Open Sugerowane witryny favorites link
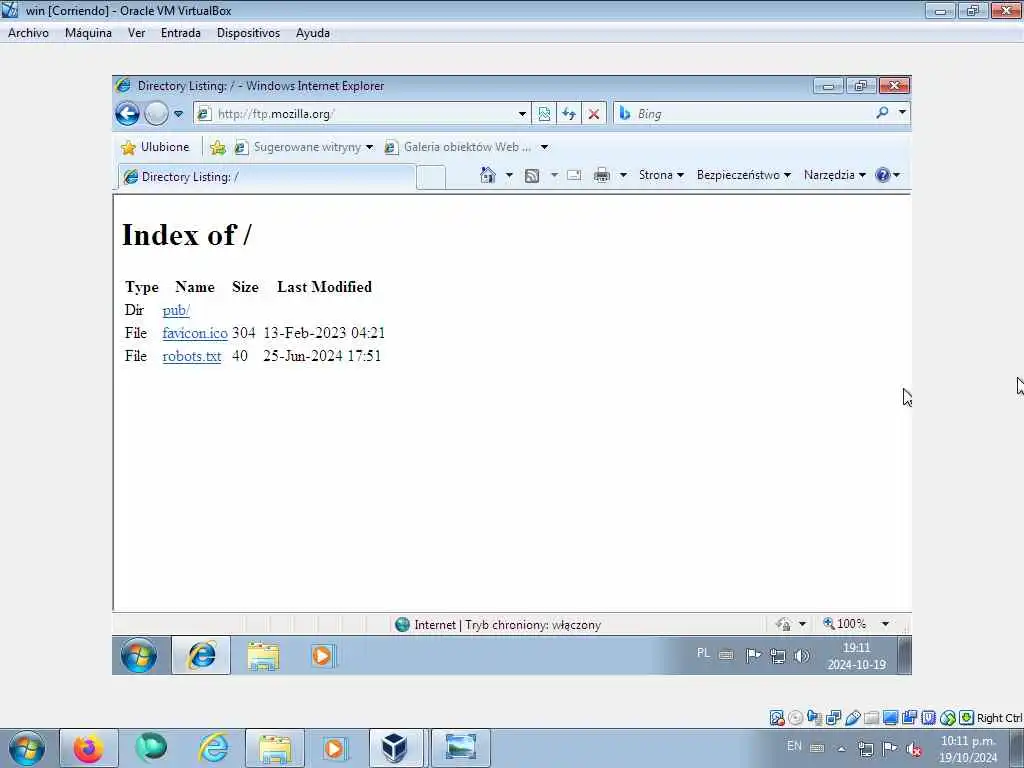 304,147
